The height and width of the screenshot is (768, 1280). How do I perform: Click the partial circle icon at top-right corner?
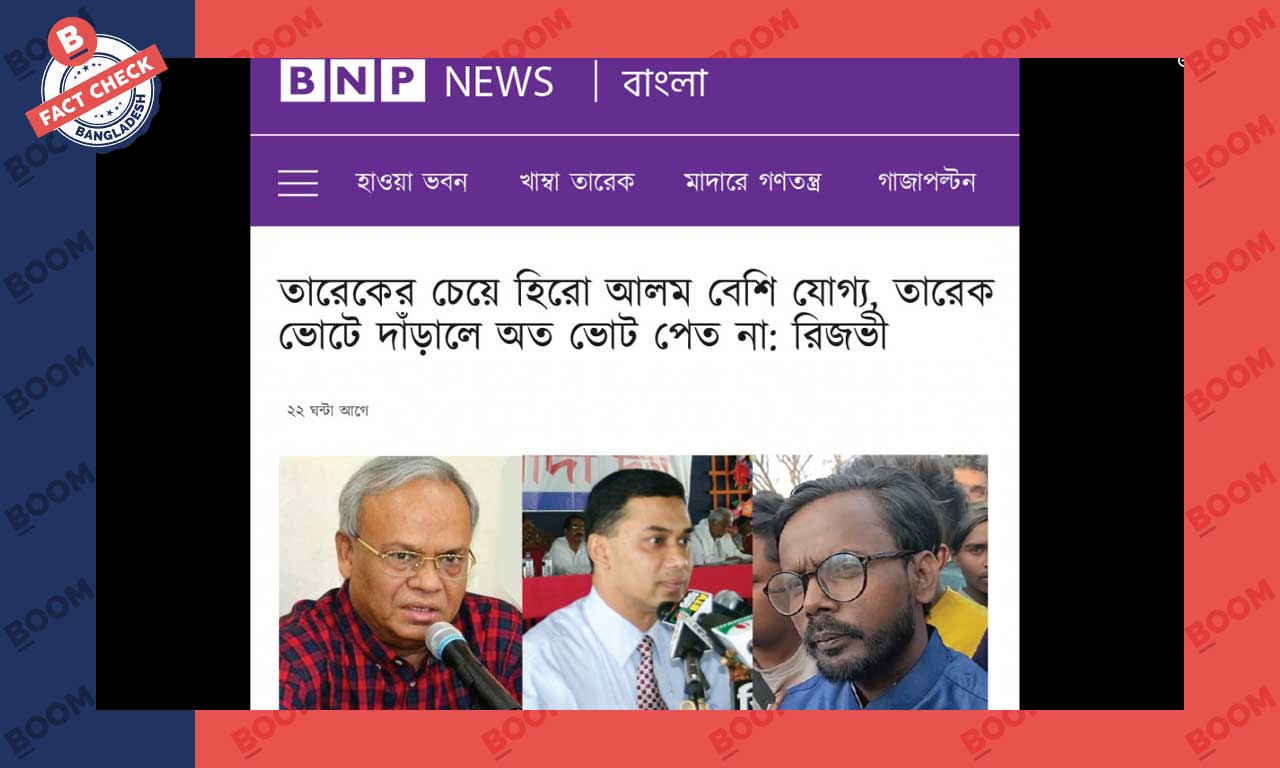click(1181, 62)
